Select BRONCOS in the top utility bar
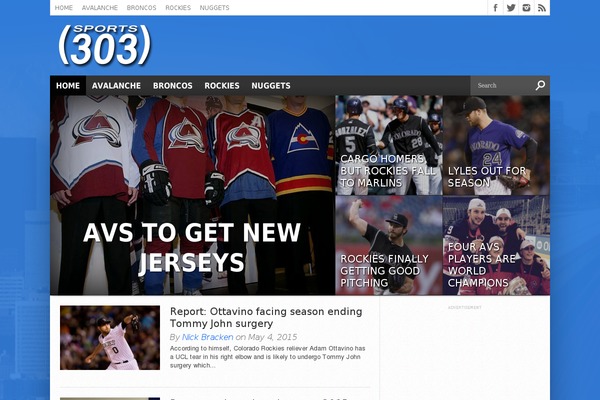The height and width of the screenshot is (400, 600). coord(141,8)
